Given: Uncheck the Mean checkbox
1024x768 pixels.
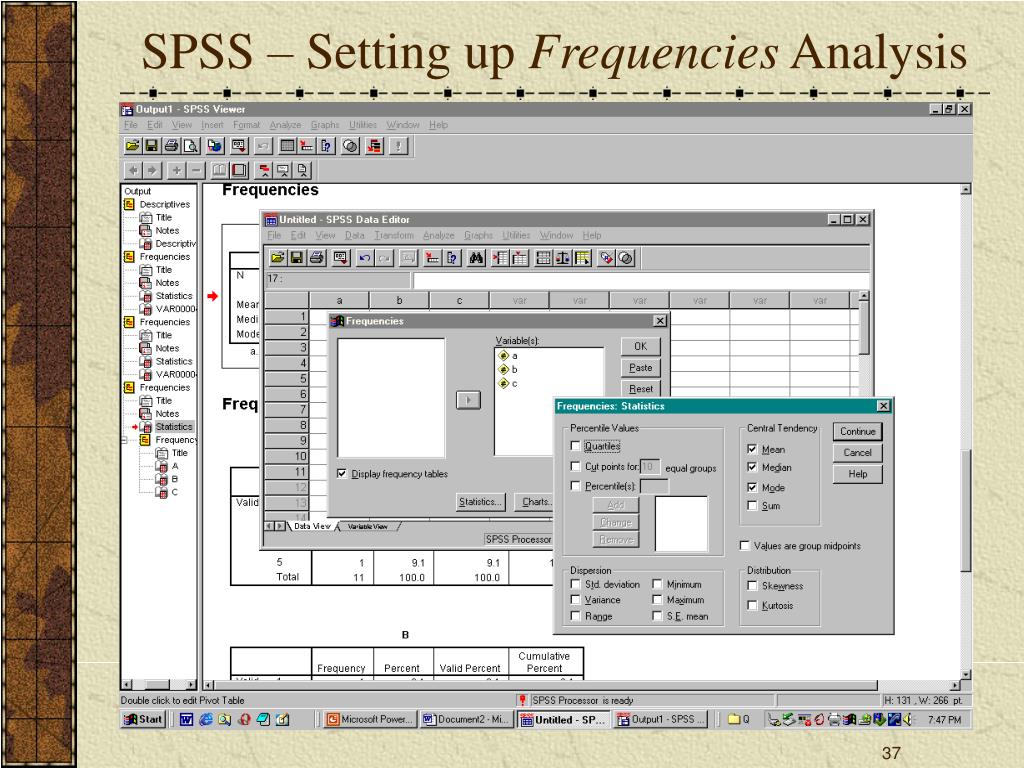Looking at the screenshot, I should pyautogui.click(x=752, y=449).
